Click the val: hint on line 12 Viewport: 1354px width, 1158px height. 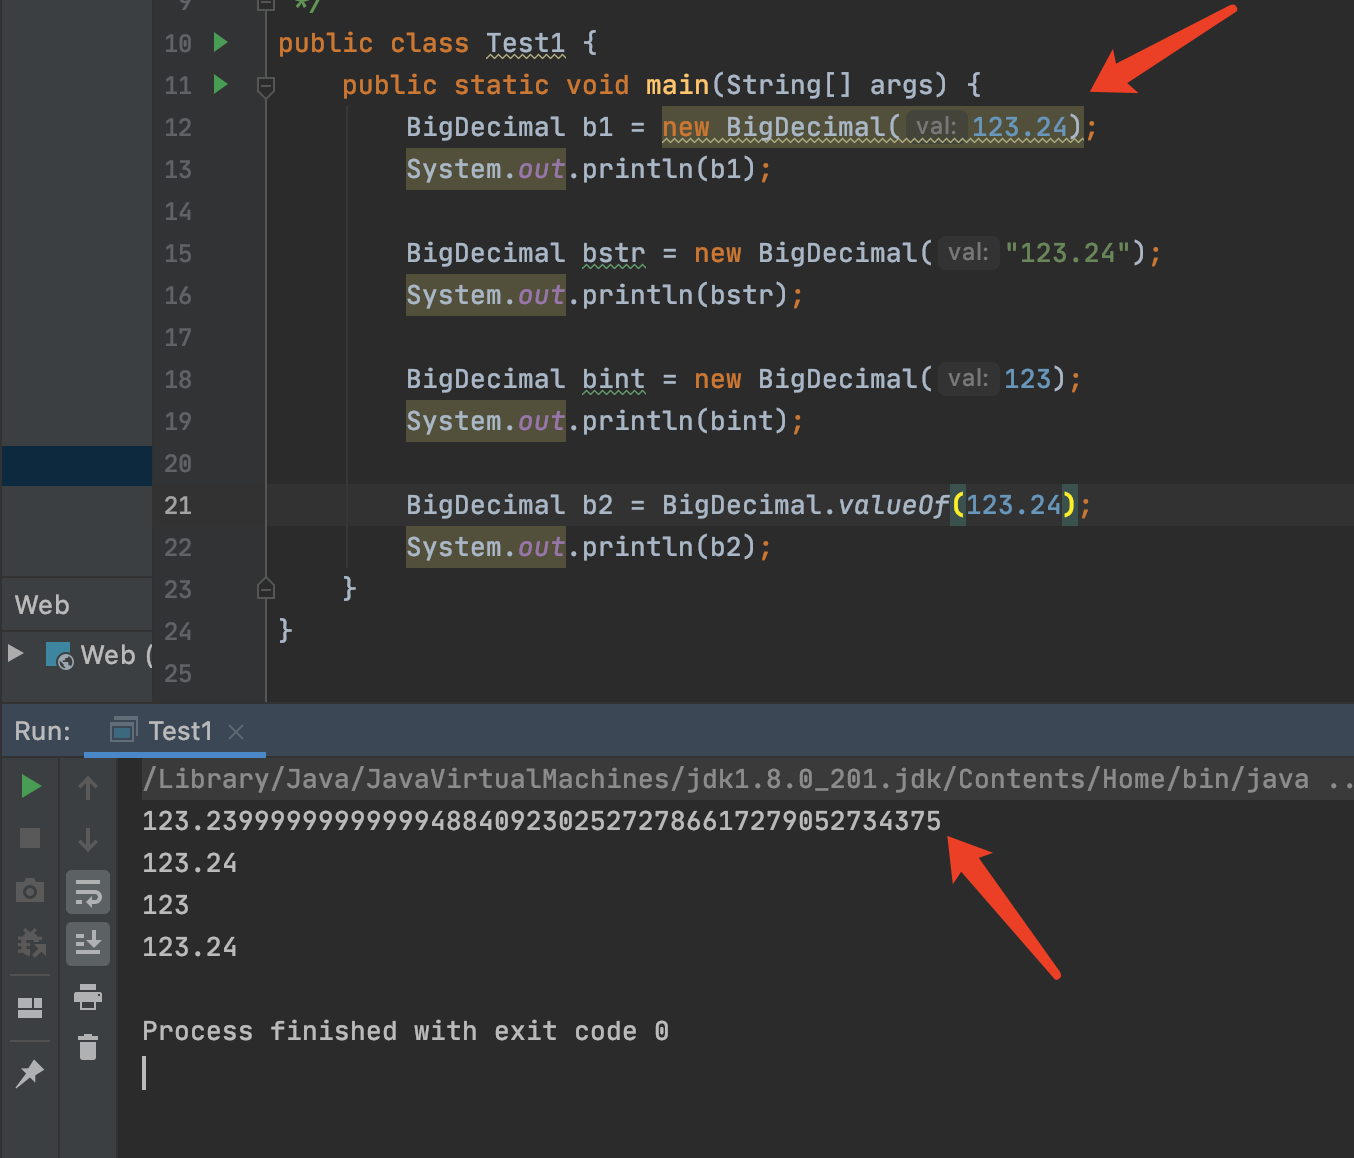(x=936, y=127)
